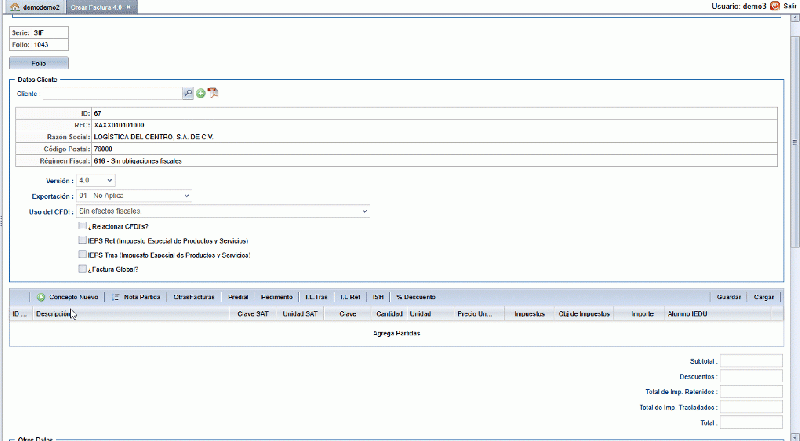Click the Cliente search input field

[x=113, y=93]
